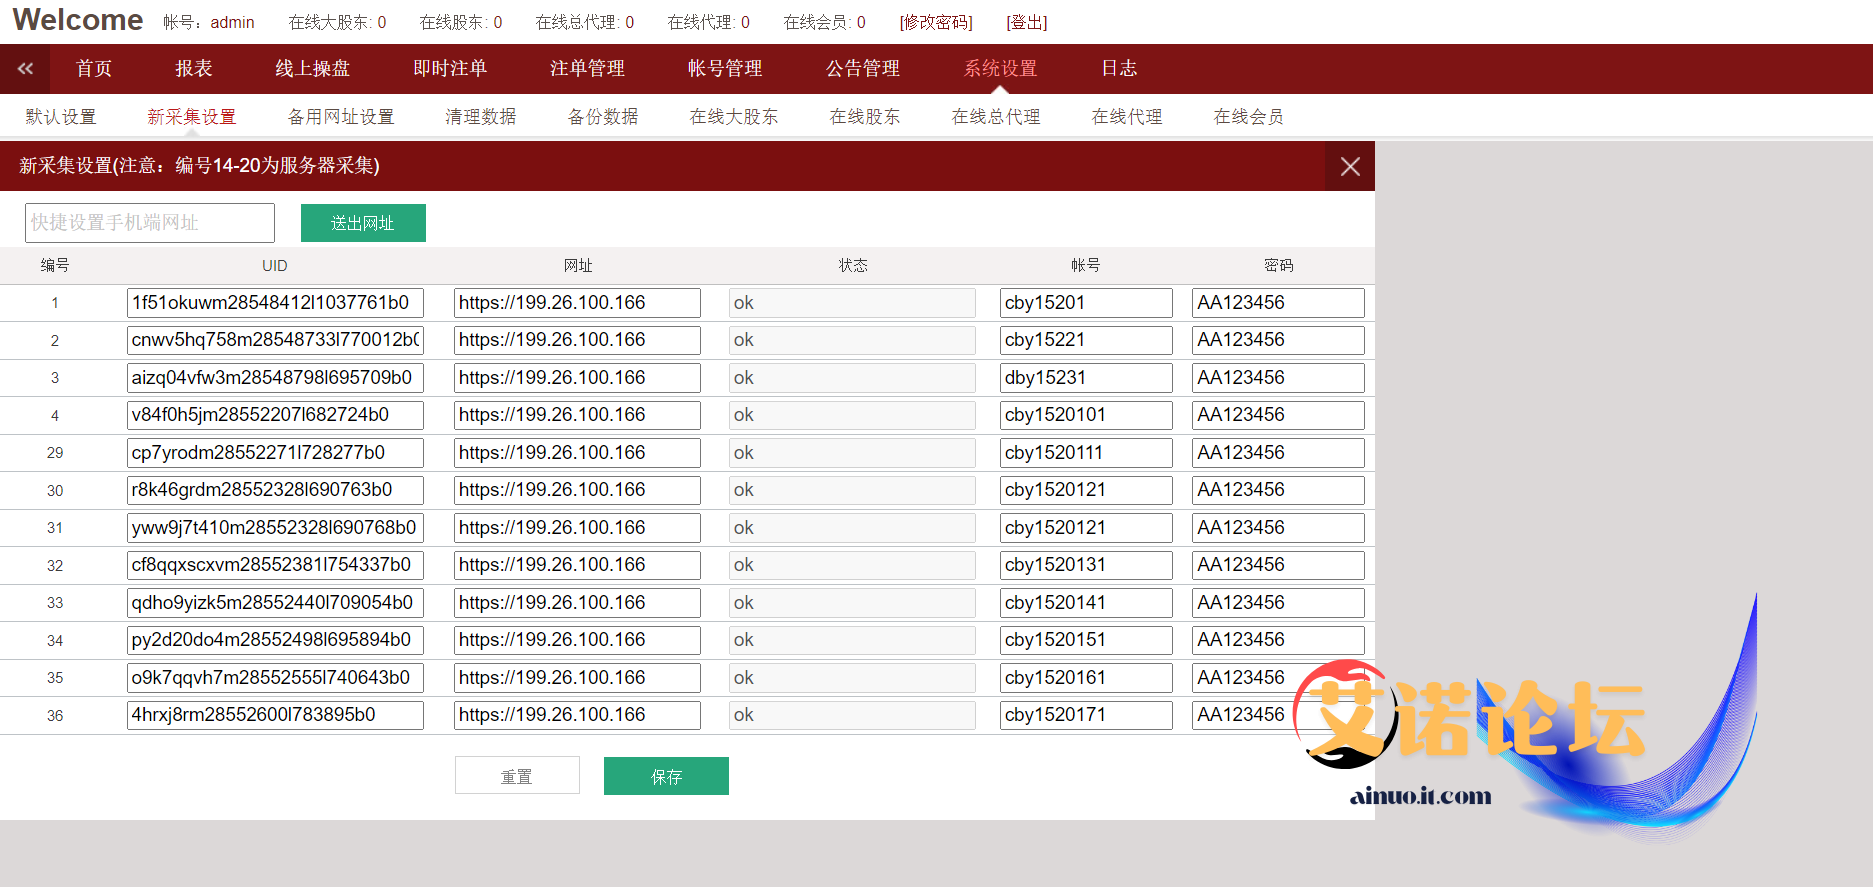Switch to 备份数据 tab

point(603,117)
